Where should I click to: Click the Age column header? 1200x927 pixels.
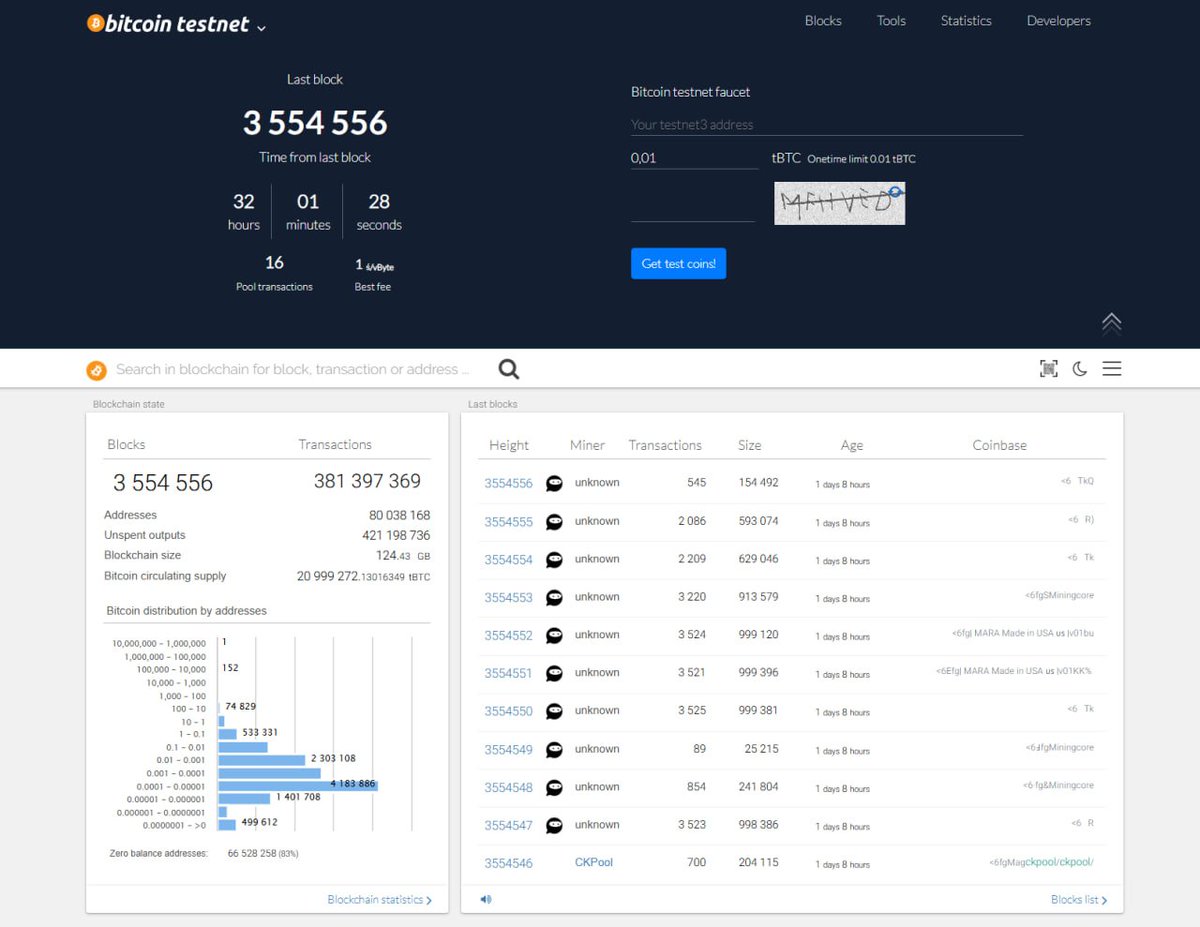click(852, 445)
